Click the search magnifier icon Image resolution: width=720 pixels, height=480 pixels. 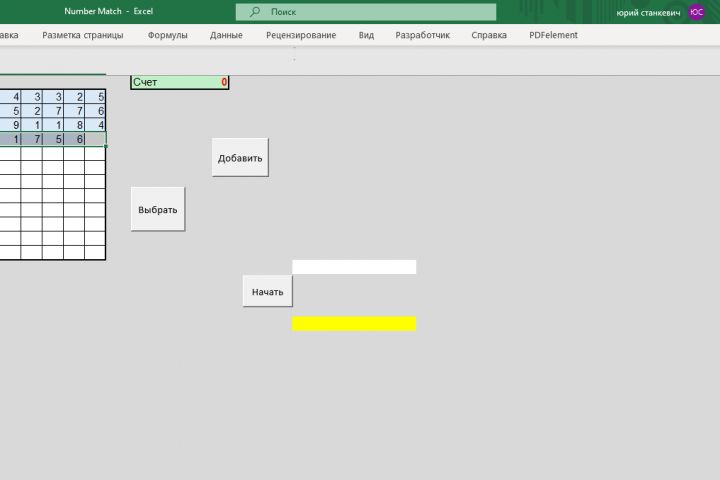coord(255,12)
